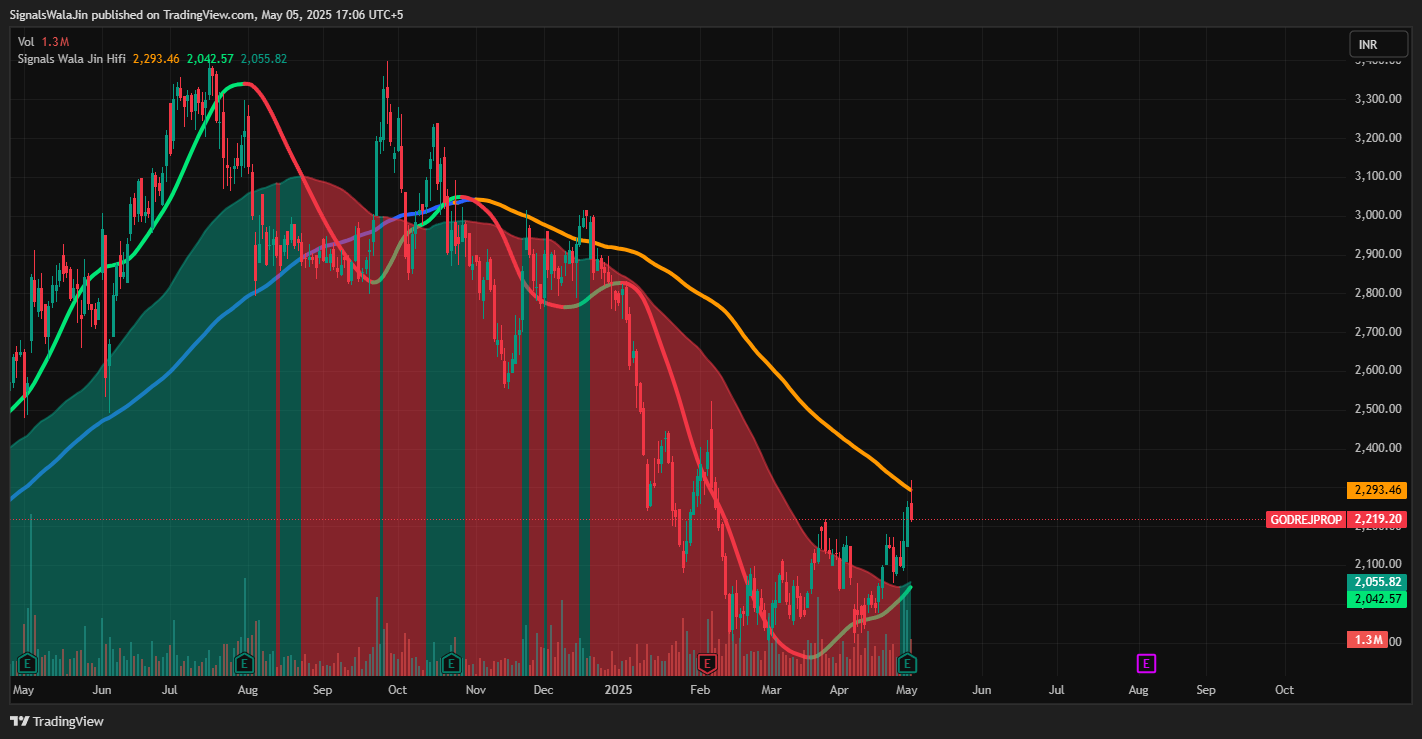Click the 2,500.00 price axis label
Viewport: 1422px width, 739px height.
1378,409
